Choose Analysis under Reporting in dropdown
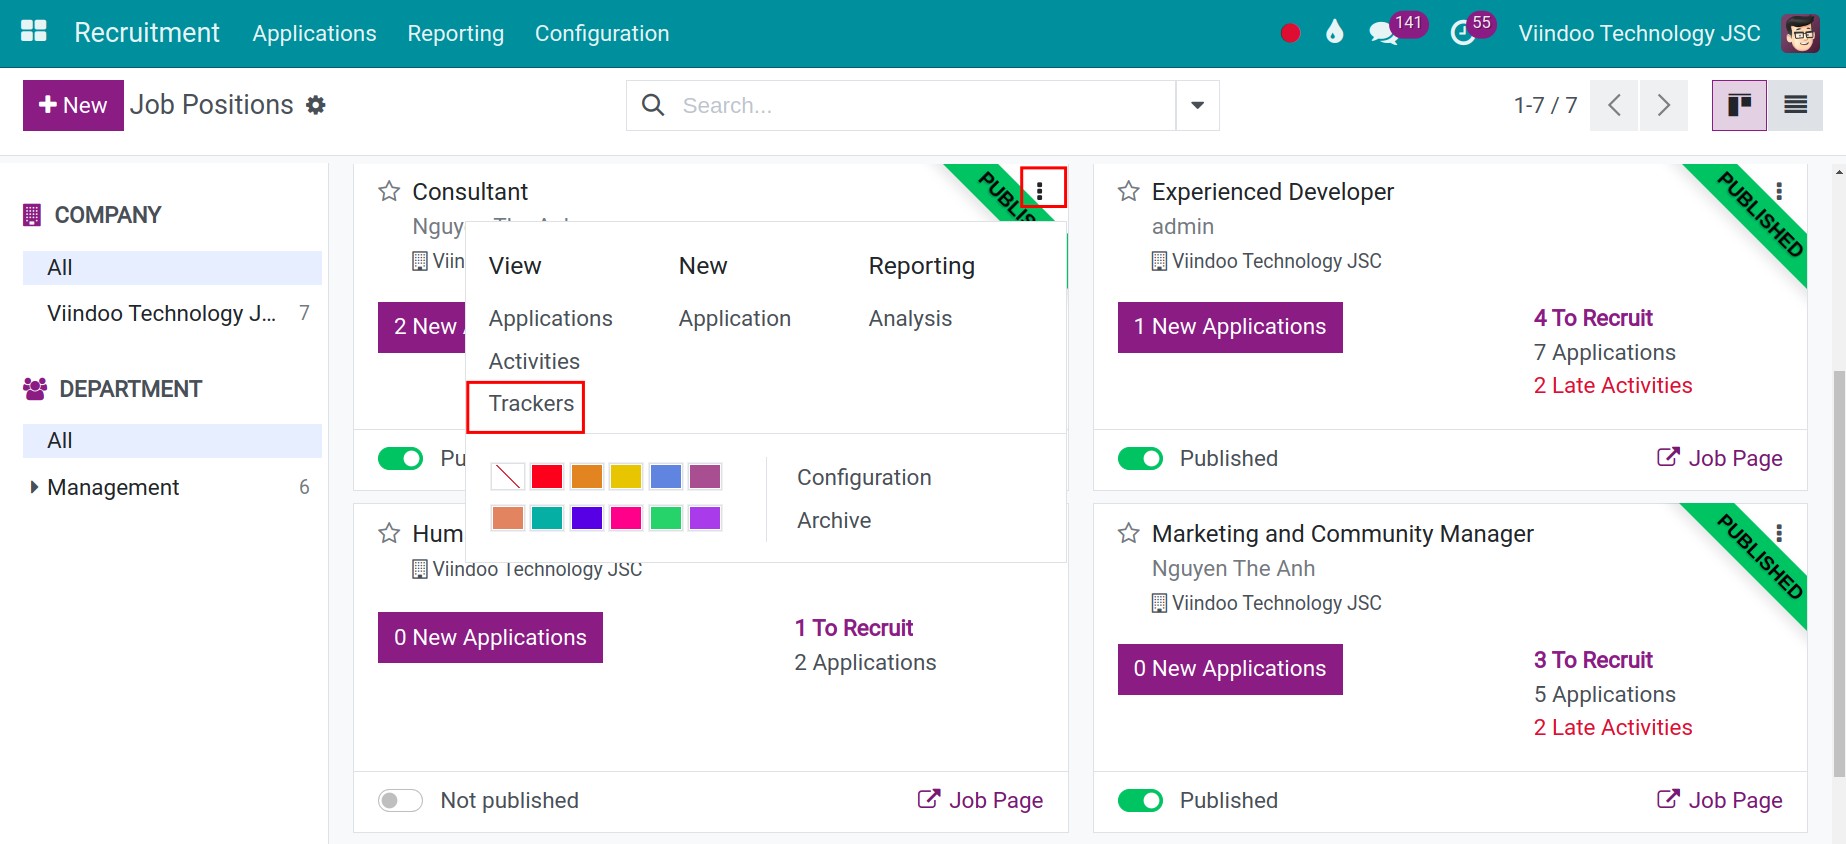The height and width of the screenshot is (844, 1846). tap(910, 318)
